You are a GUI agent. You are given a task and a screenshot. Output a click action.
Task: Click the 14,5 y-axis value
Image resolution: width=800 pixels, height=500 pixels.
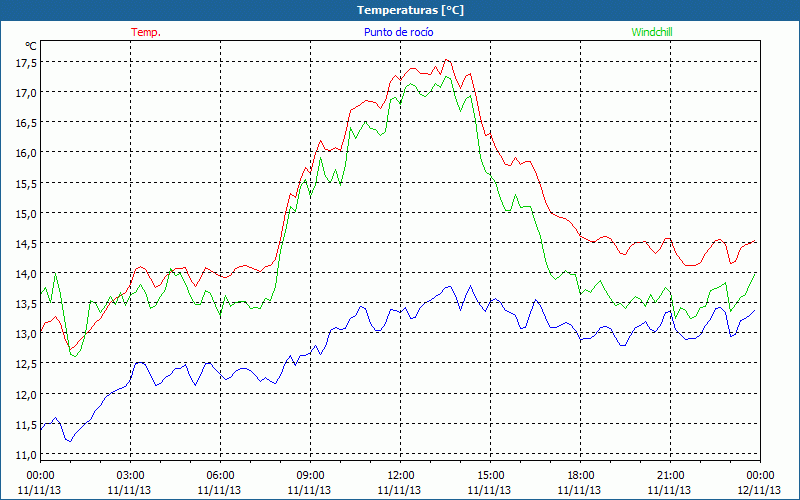pyautogui.click(x=27, y=243)
